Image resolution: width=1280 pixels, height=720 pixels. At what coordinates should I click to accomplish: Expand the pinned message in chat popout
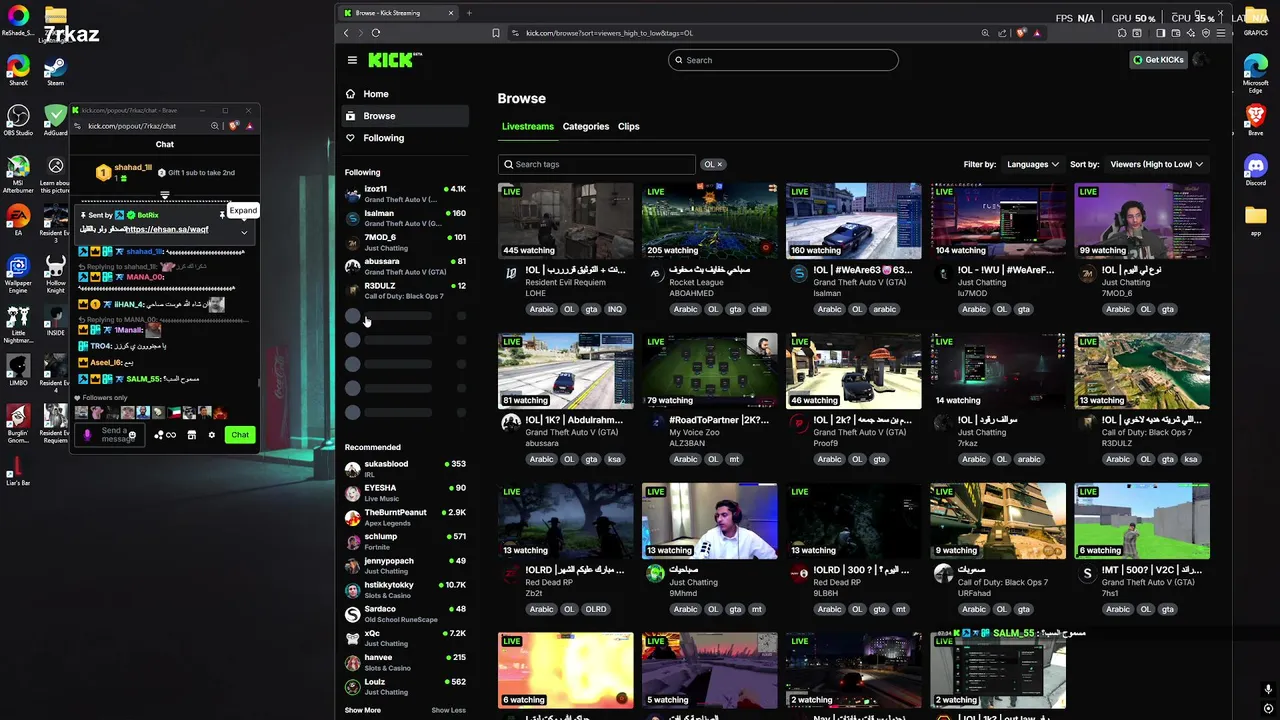click(244, 232)
